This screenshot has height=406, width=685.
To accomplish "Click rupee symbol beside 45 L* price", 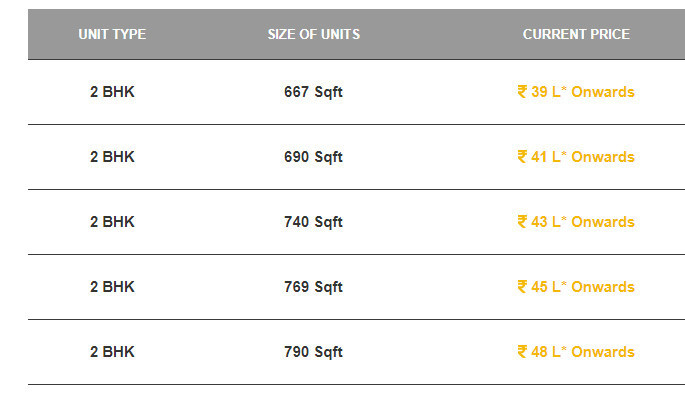I will (522, 287).
